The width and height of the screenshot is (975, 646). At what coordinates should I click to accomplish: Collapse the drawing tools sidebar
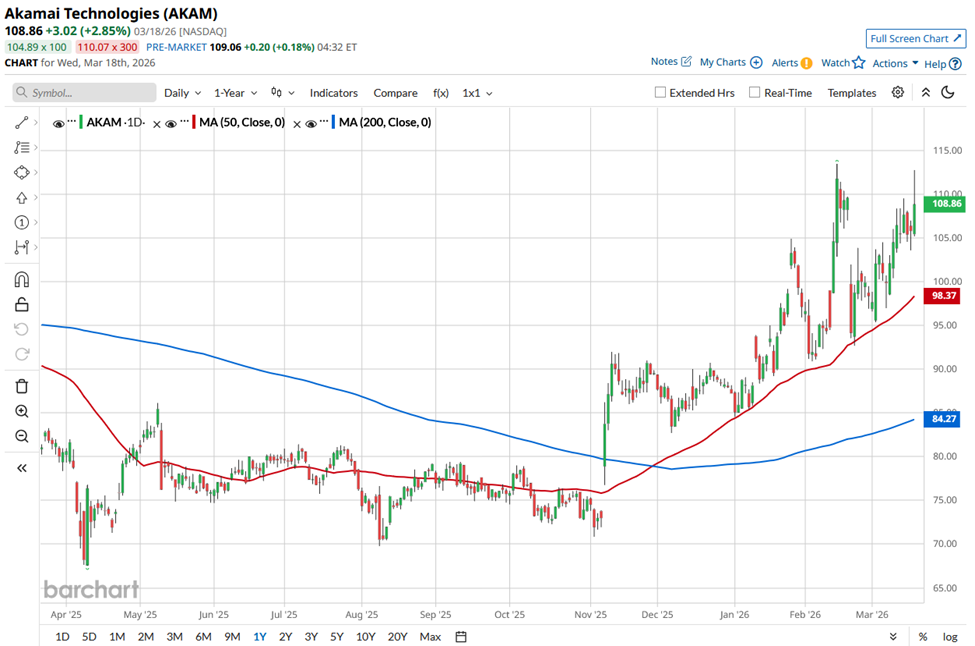21,468
